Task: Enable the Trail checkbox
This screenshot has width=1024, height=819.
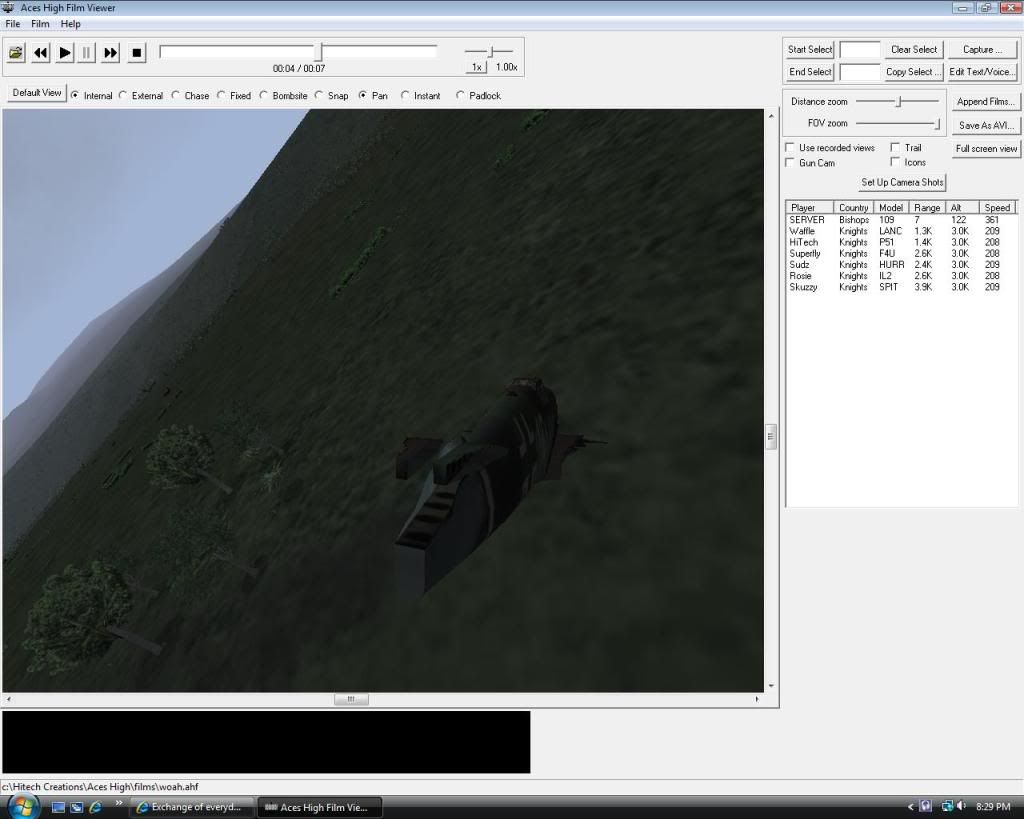Action: (895, 148)
